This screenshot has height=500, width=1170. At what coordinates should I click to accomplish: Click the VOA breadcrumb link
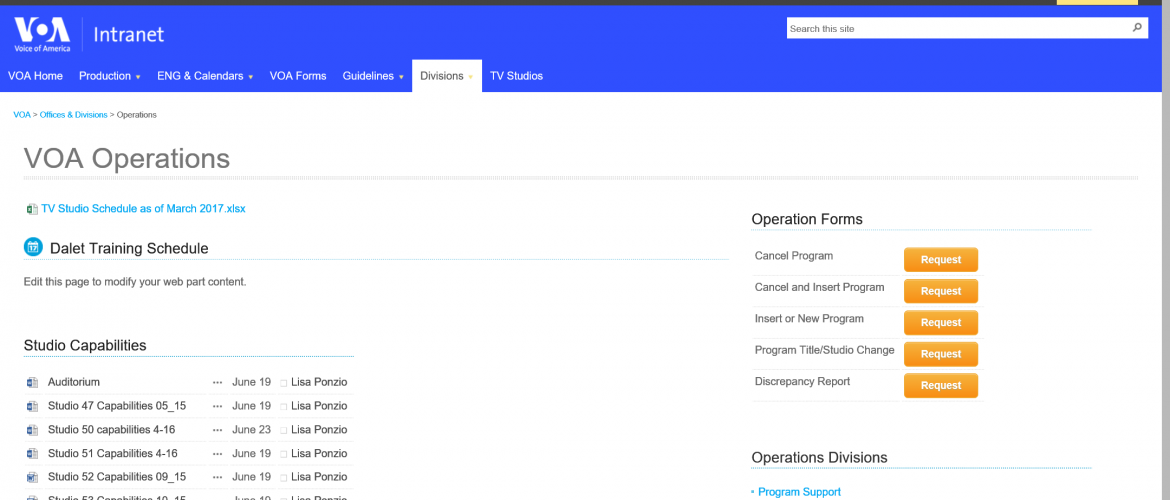(22, 115)
